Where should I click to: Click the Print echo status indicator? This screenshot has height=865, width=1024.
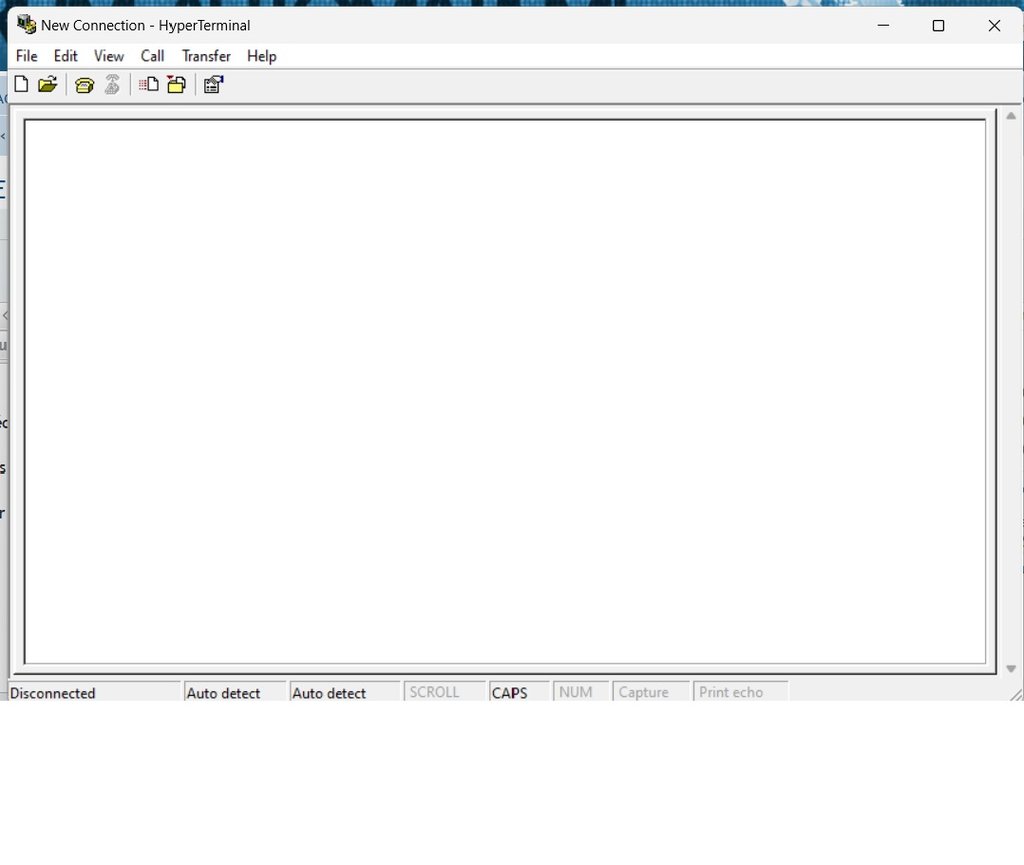coord(740,692)
